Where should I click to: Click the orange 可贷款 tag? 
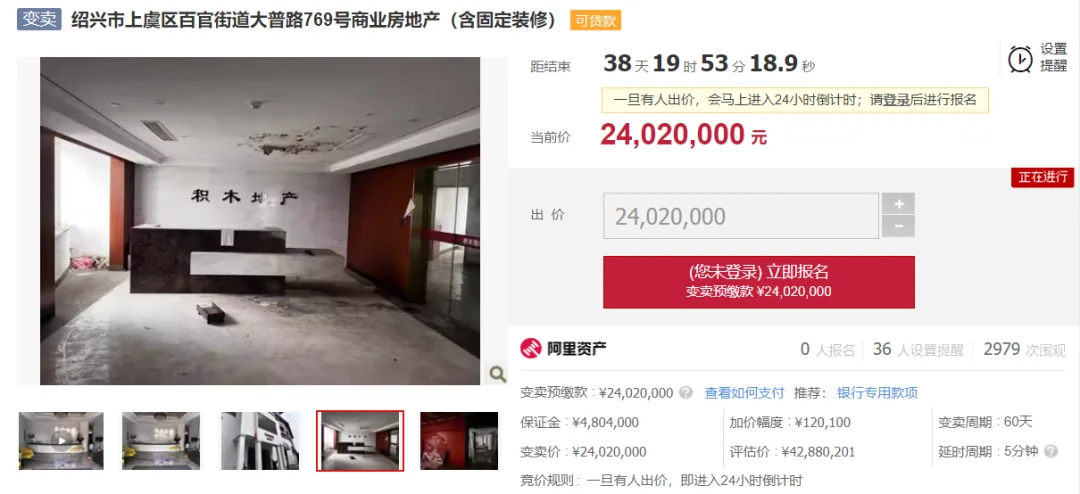[595, 21]
